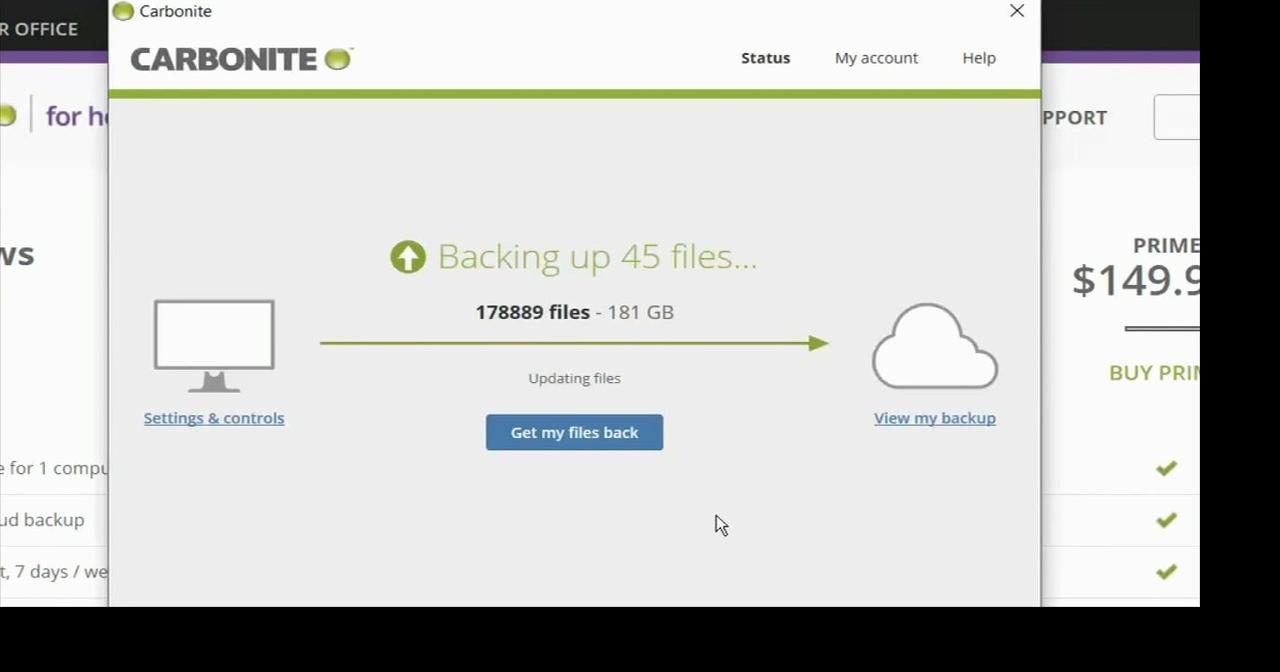Open the Help section
1280x672 pixels.
click(x=978, y=58)
